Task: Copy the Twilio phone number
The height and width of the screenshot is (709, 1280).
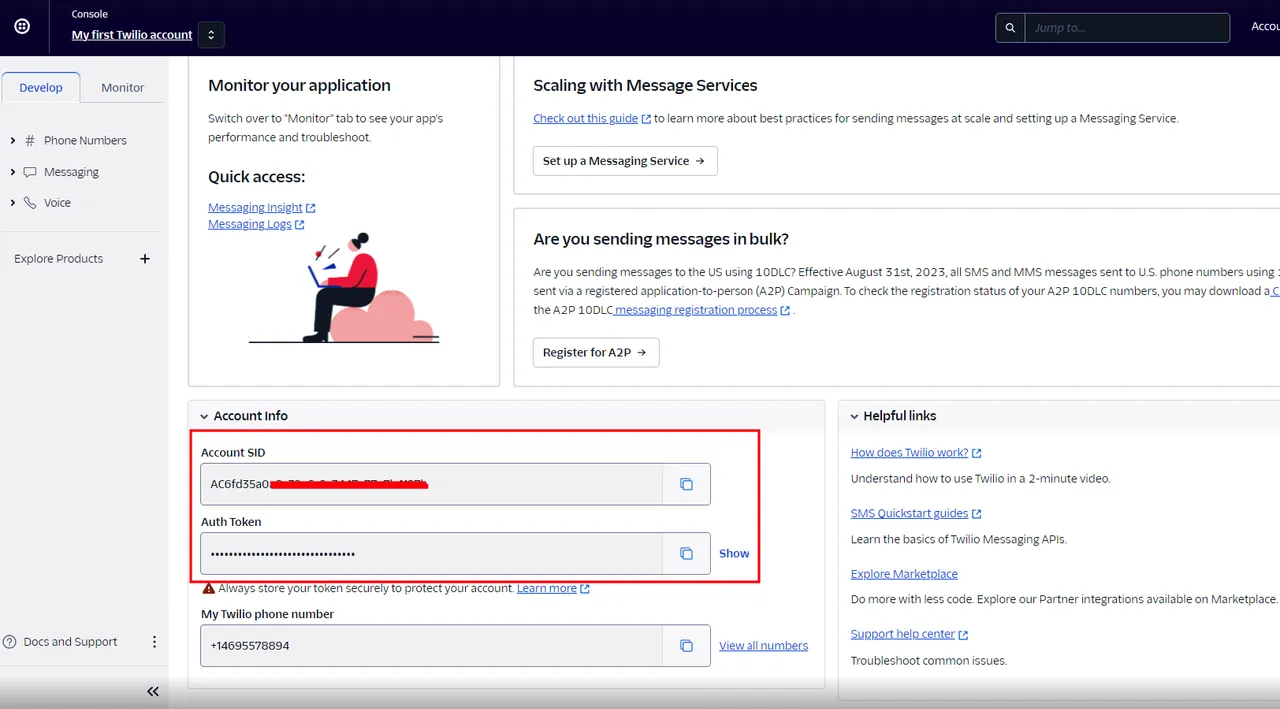Action: click(x=686, y=646)
